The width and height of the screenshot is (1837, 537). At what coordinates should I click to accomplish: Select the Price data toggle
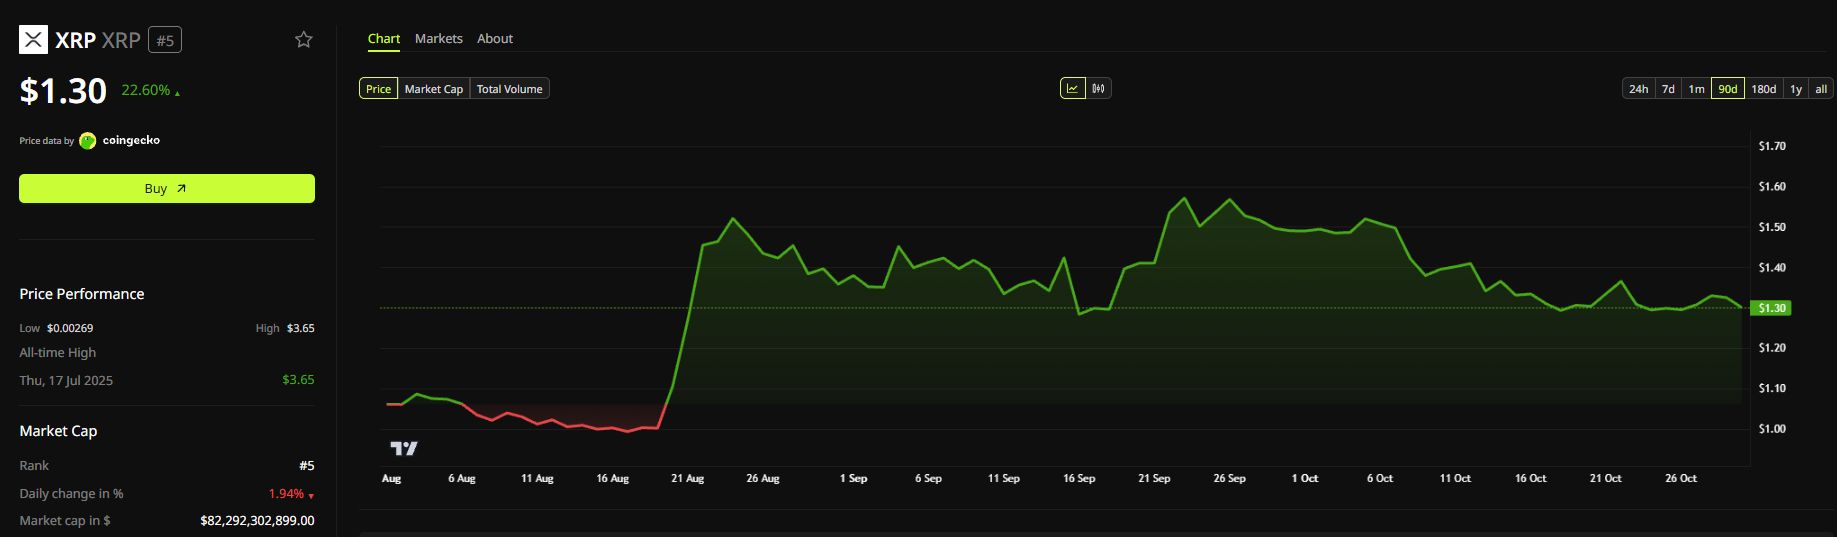379,89
